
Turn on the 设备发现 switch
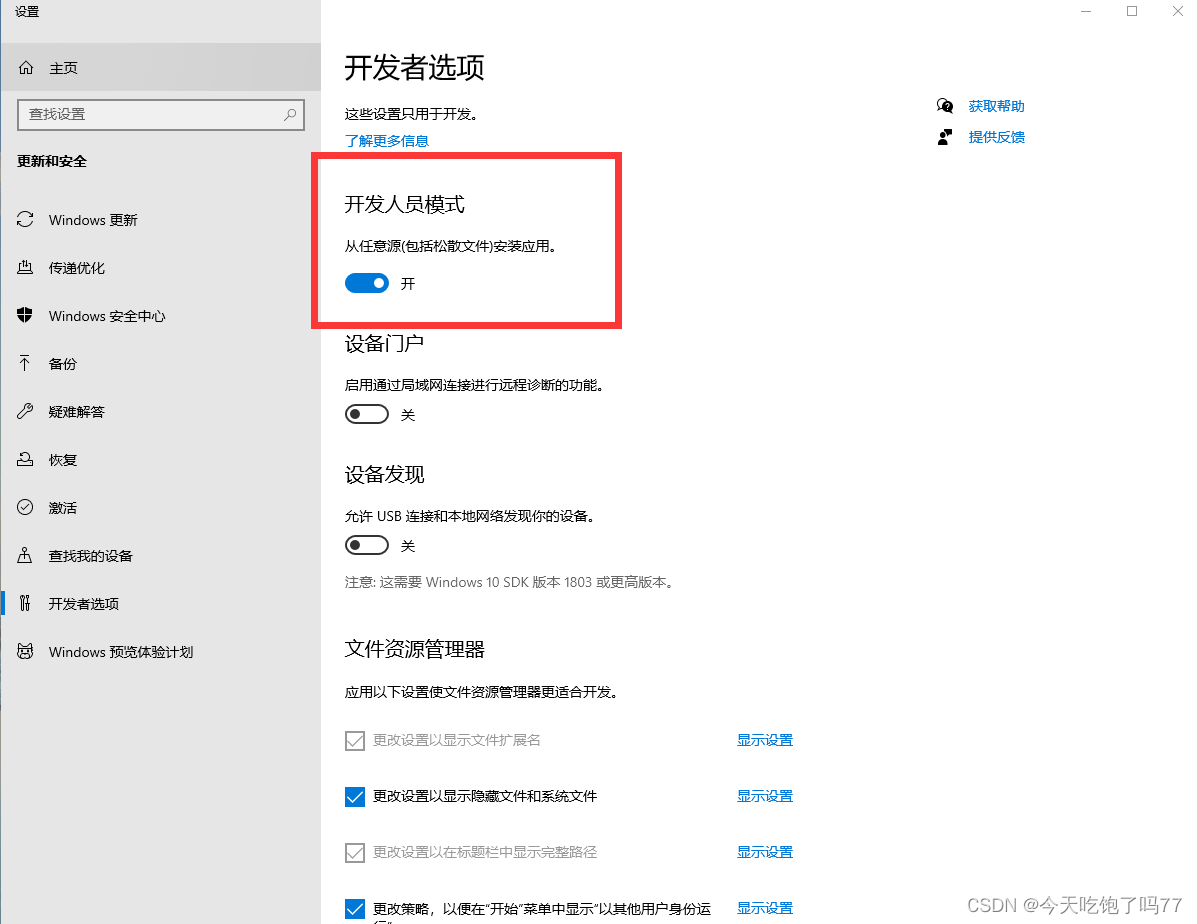[366, 544]
